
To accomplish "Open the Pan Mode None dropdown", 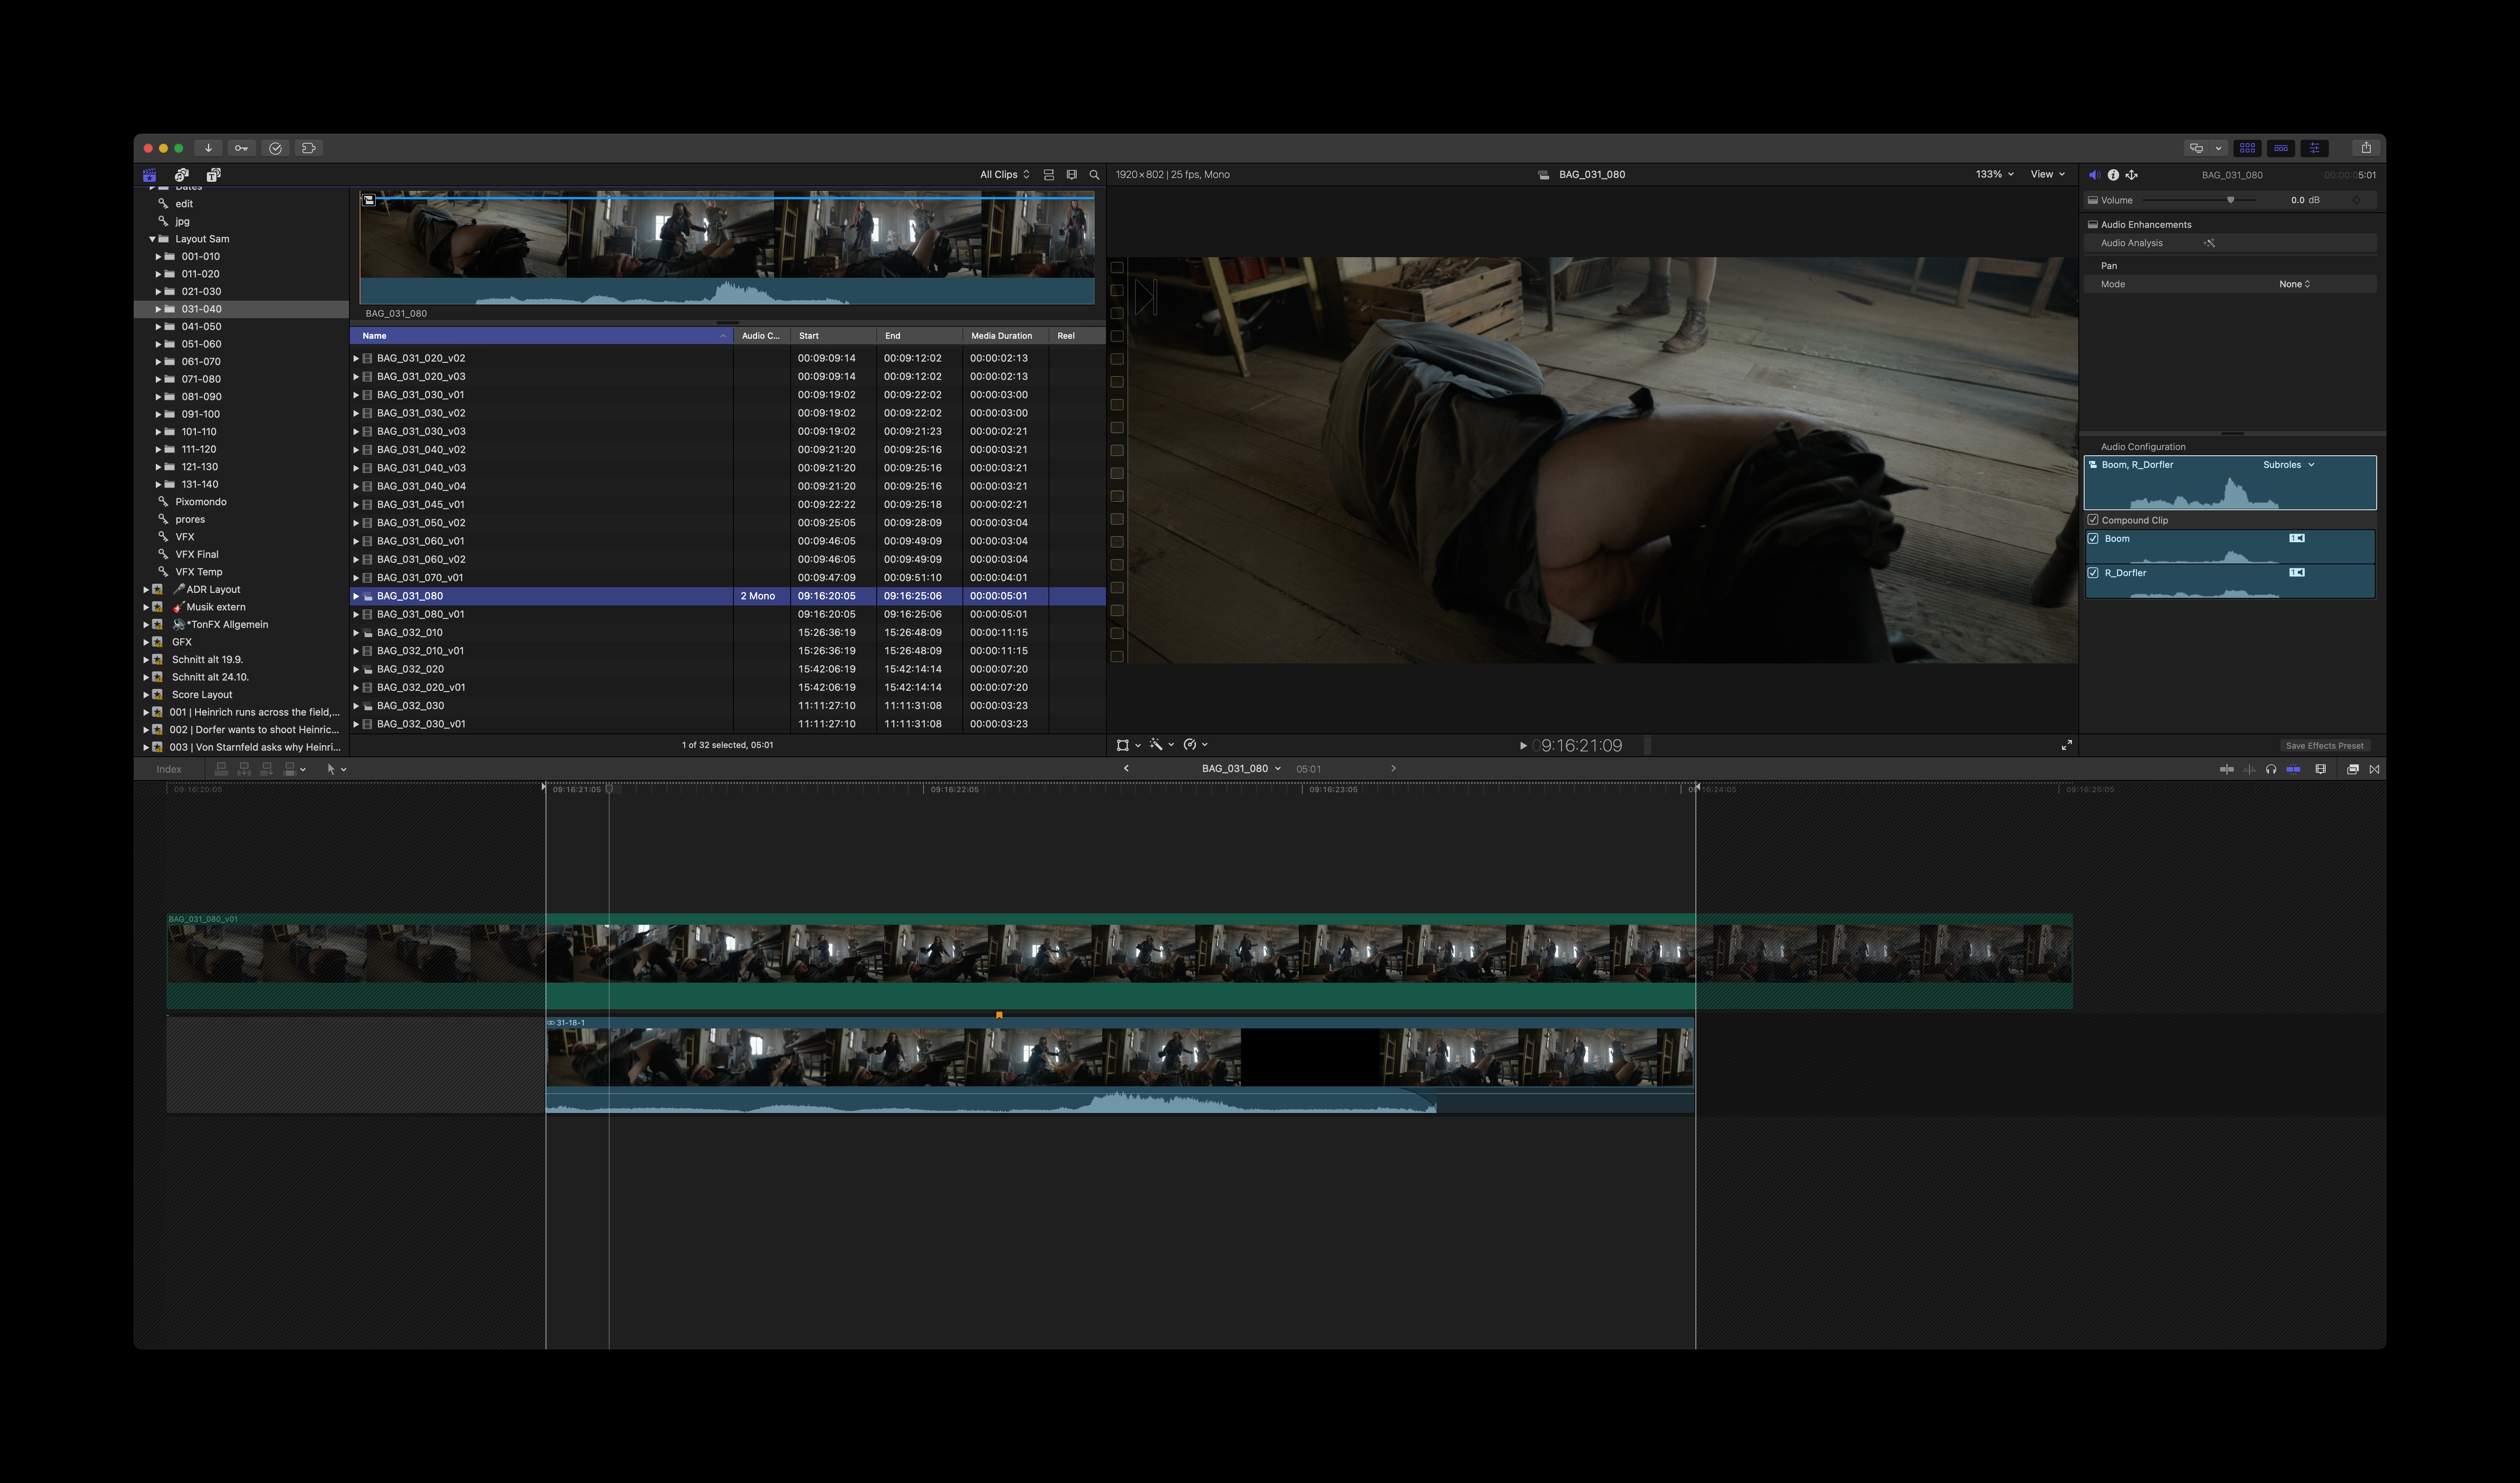I will coord(2294,284).
